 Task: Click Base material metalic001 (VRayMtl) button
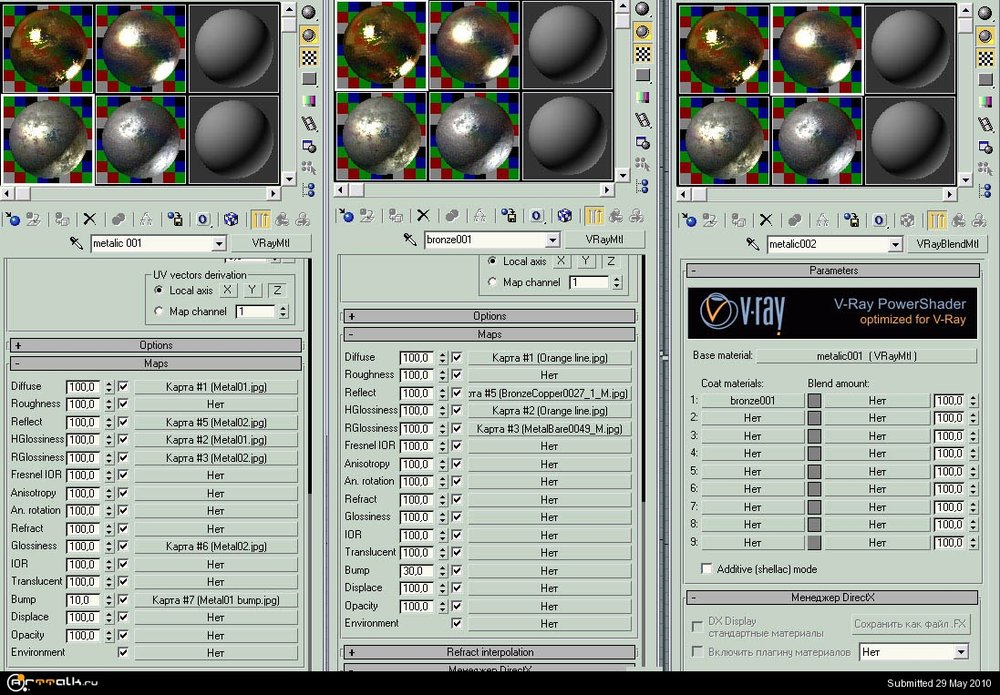866,355
